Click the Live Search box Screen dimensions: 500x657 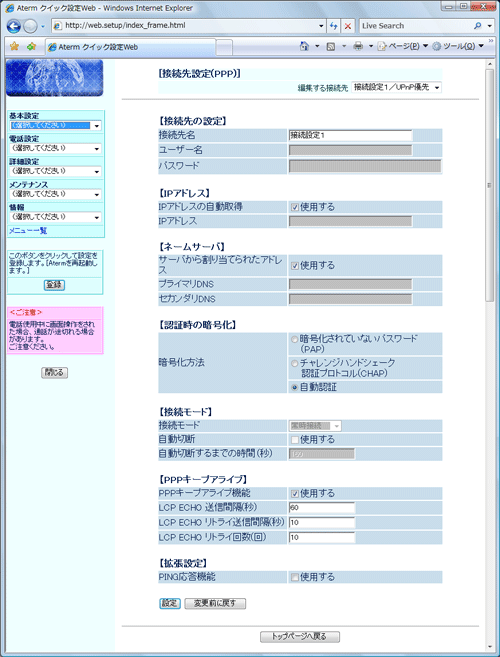(x=416, y=26)
